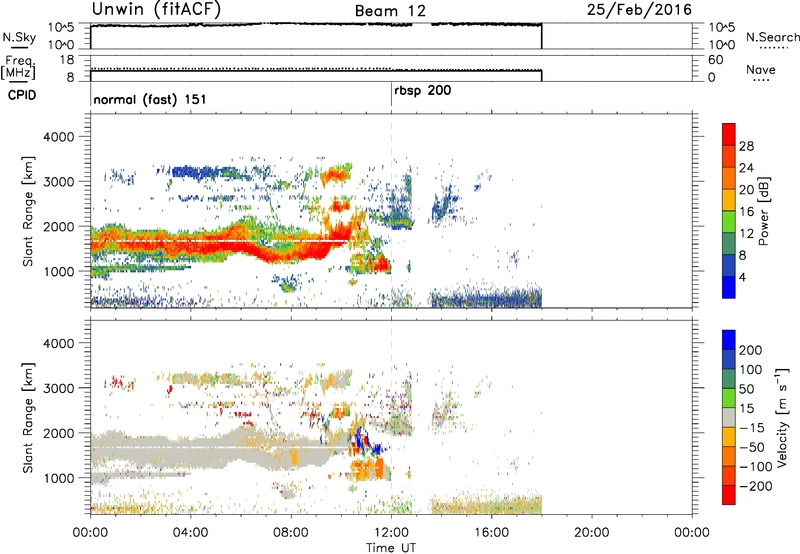
Task: Click the blue top of velocity color bar
Action: 729,340
